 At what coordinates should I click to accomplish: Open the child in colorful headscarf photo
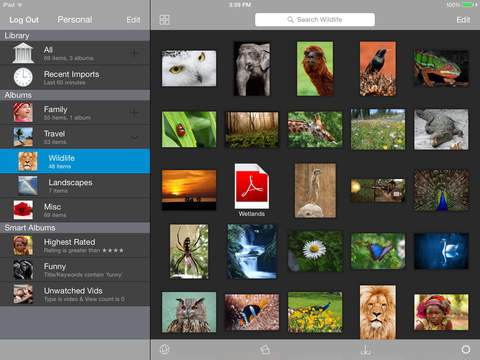pyautogui.click(x=441, y=312)
